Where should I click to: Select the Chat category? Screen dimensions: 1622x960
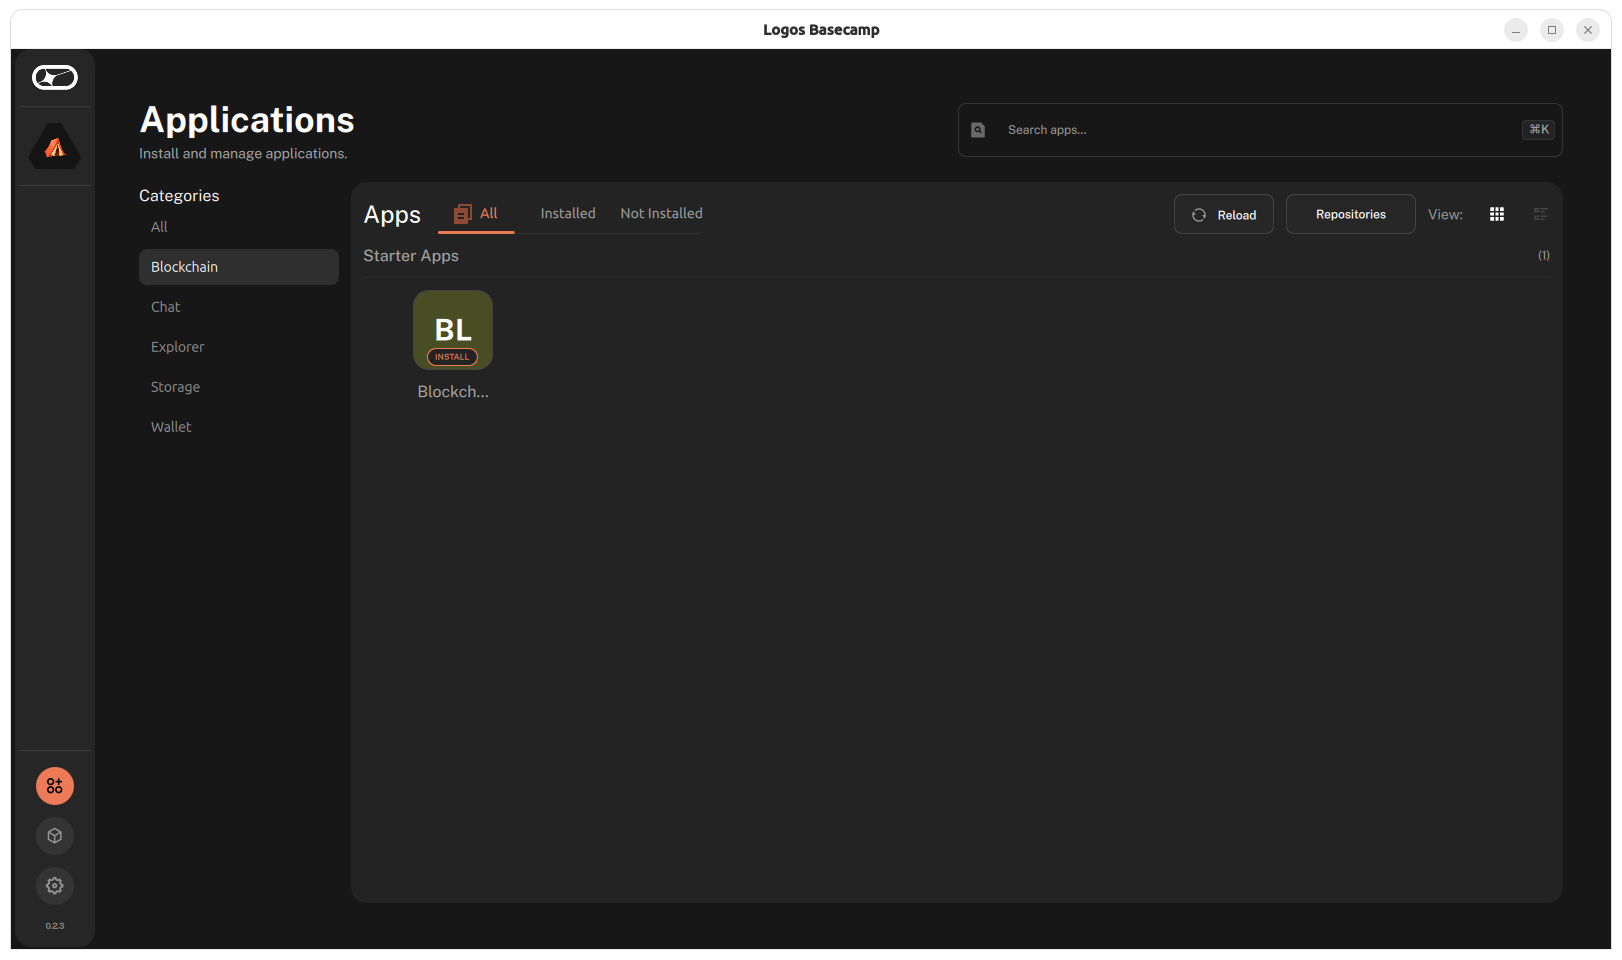pyautogui.click(x=239, y=307)
